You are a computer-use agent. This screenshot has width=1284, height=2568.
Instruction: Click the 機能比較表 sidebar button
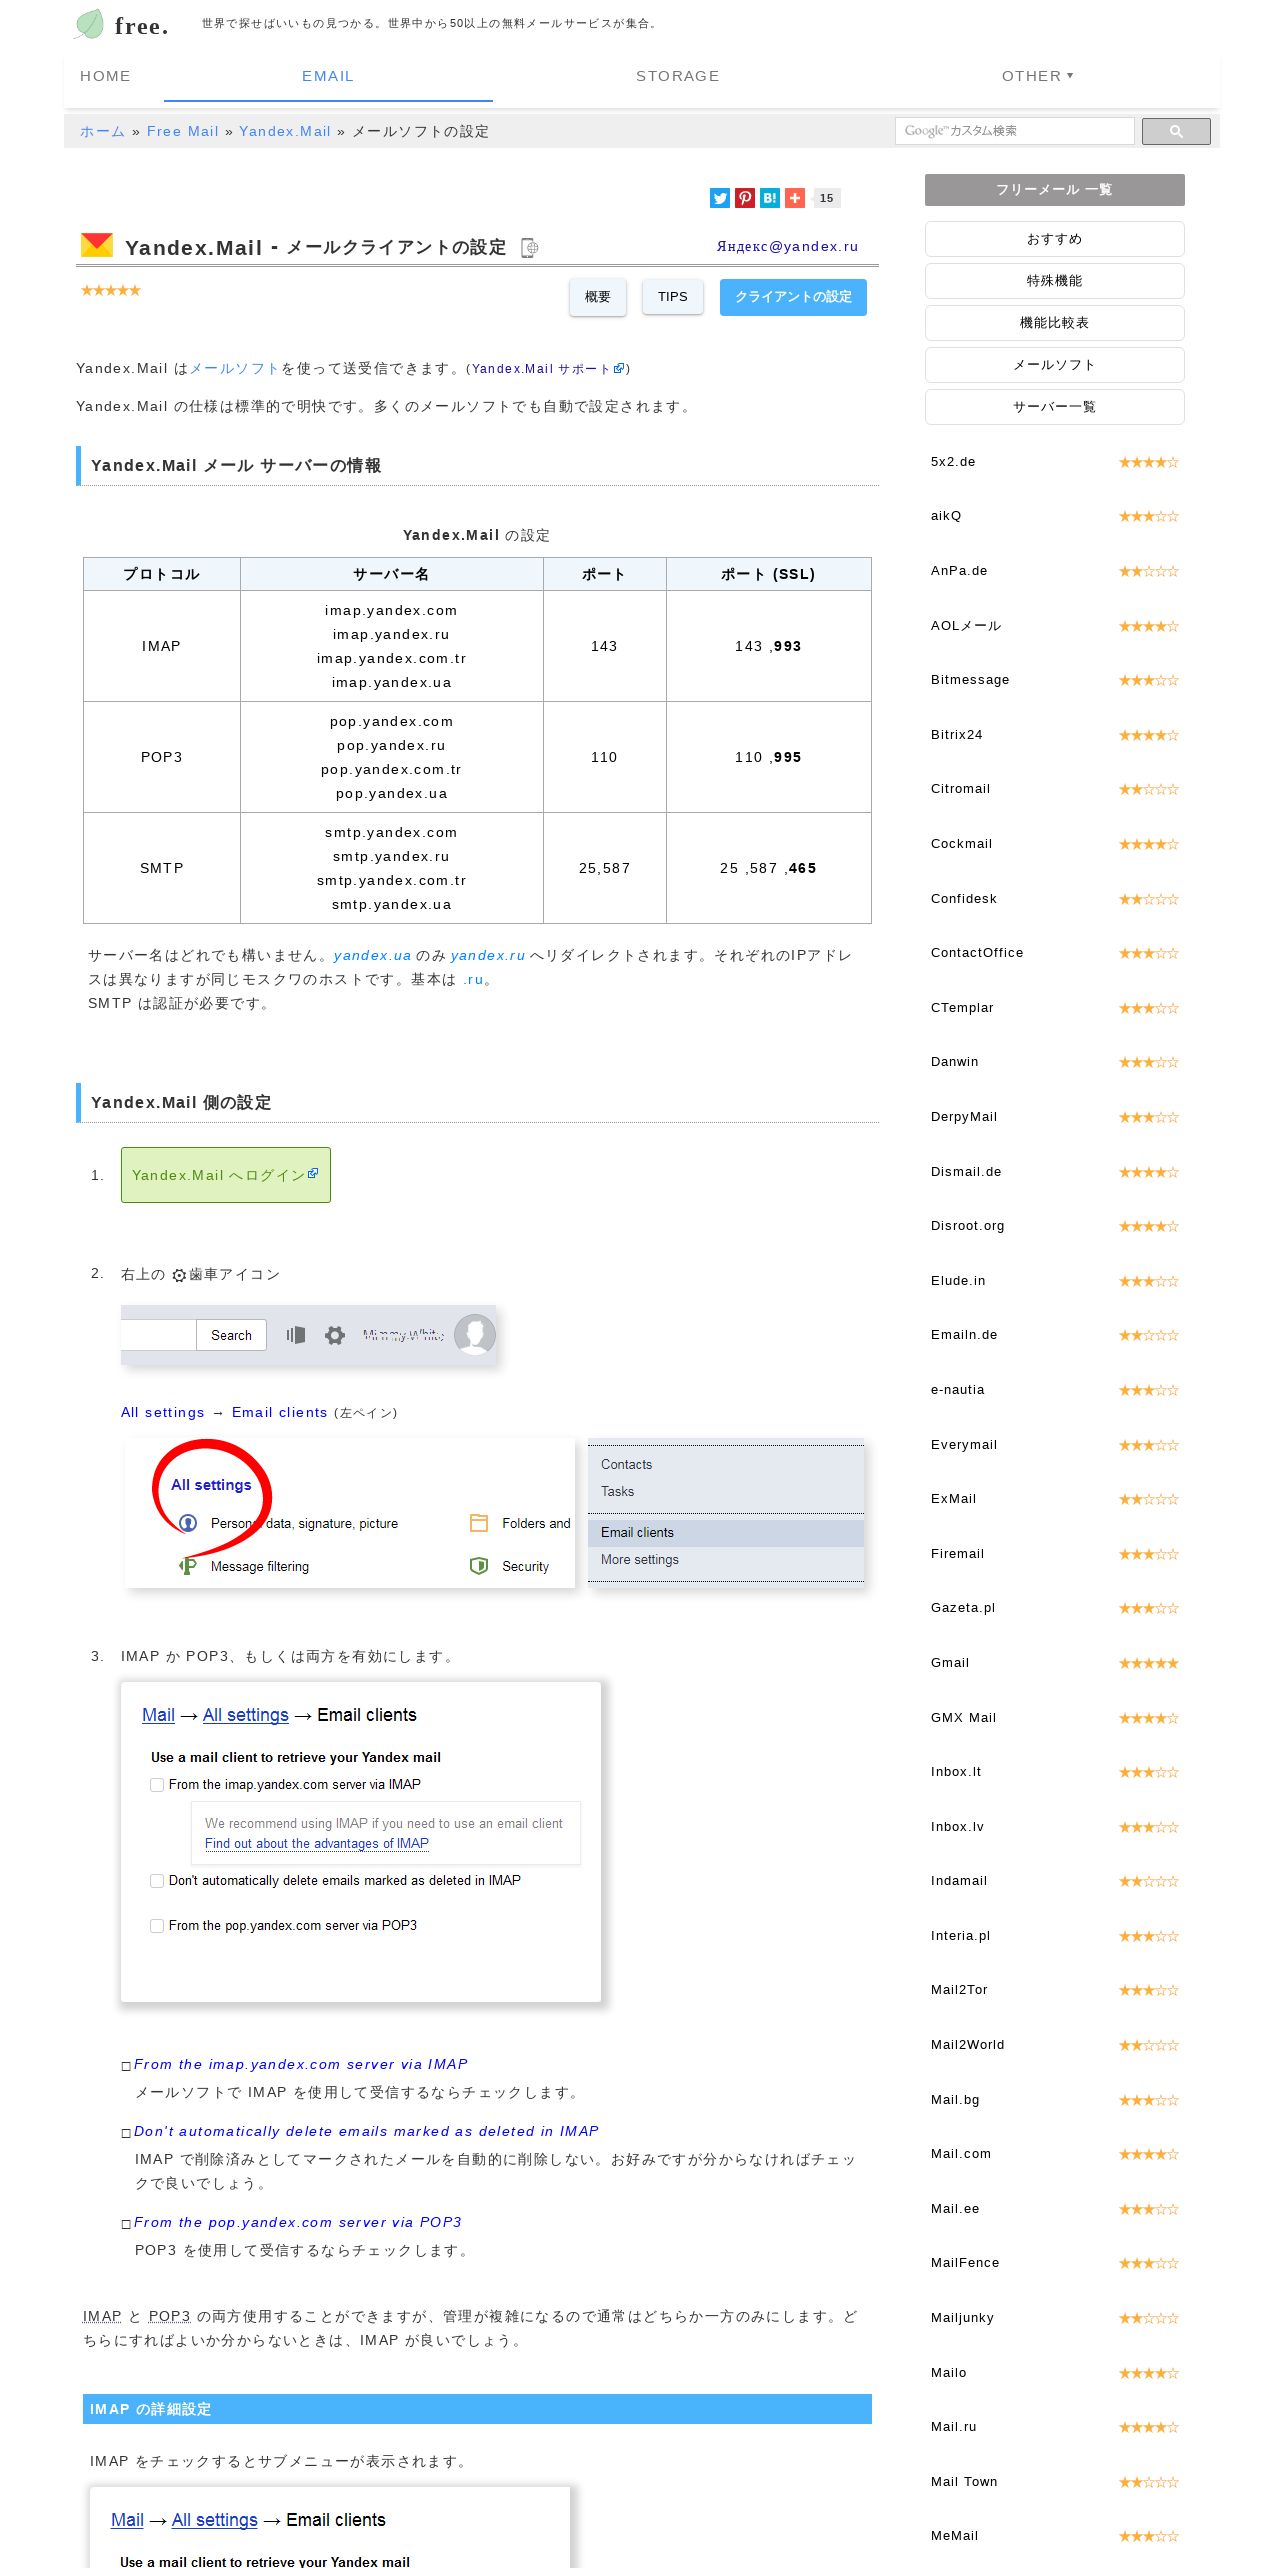(x=1054, y=323)
